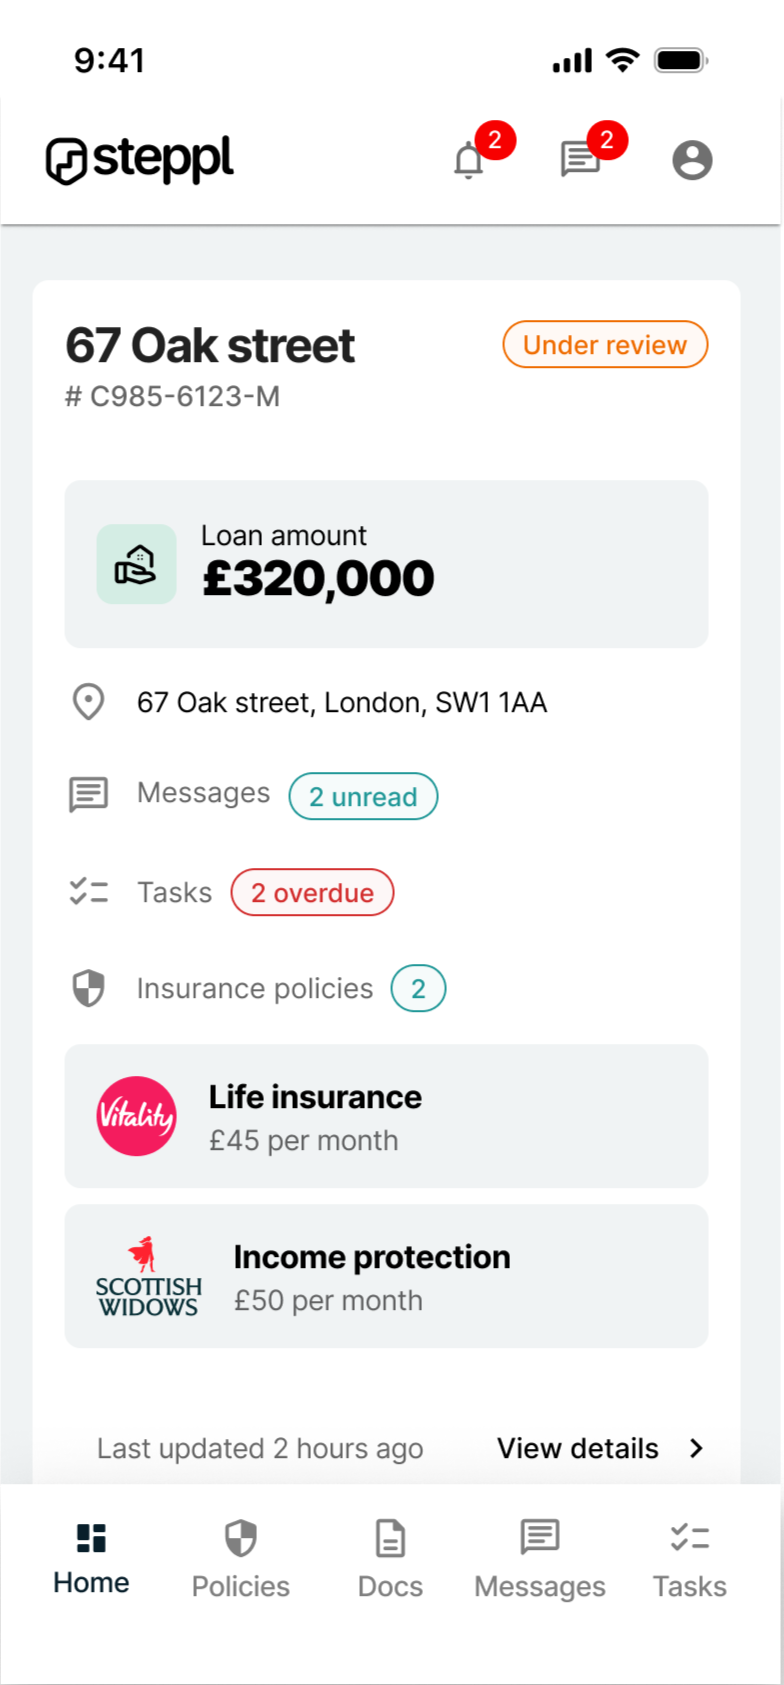Click the loan amount house icon

coord(136,564)
